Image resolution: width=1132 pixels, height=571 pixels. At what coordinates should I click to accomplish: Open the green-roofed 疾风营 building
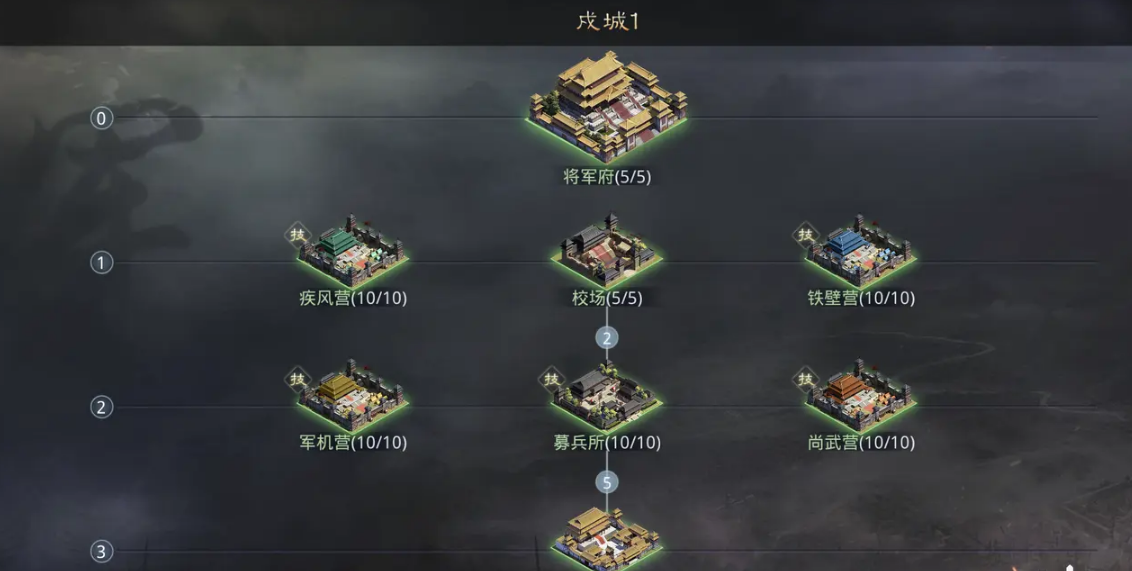click(x=352, y=251)
